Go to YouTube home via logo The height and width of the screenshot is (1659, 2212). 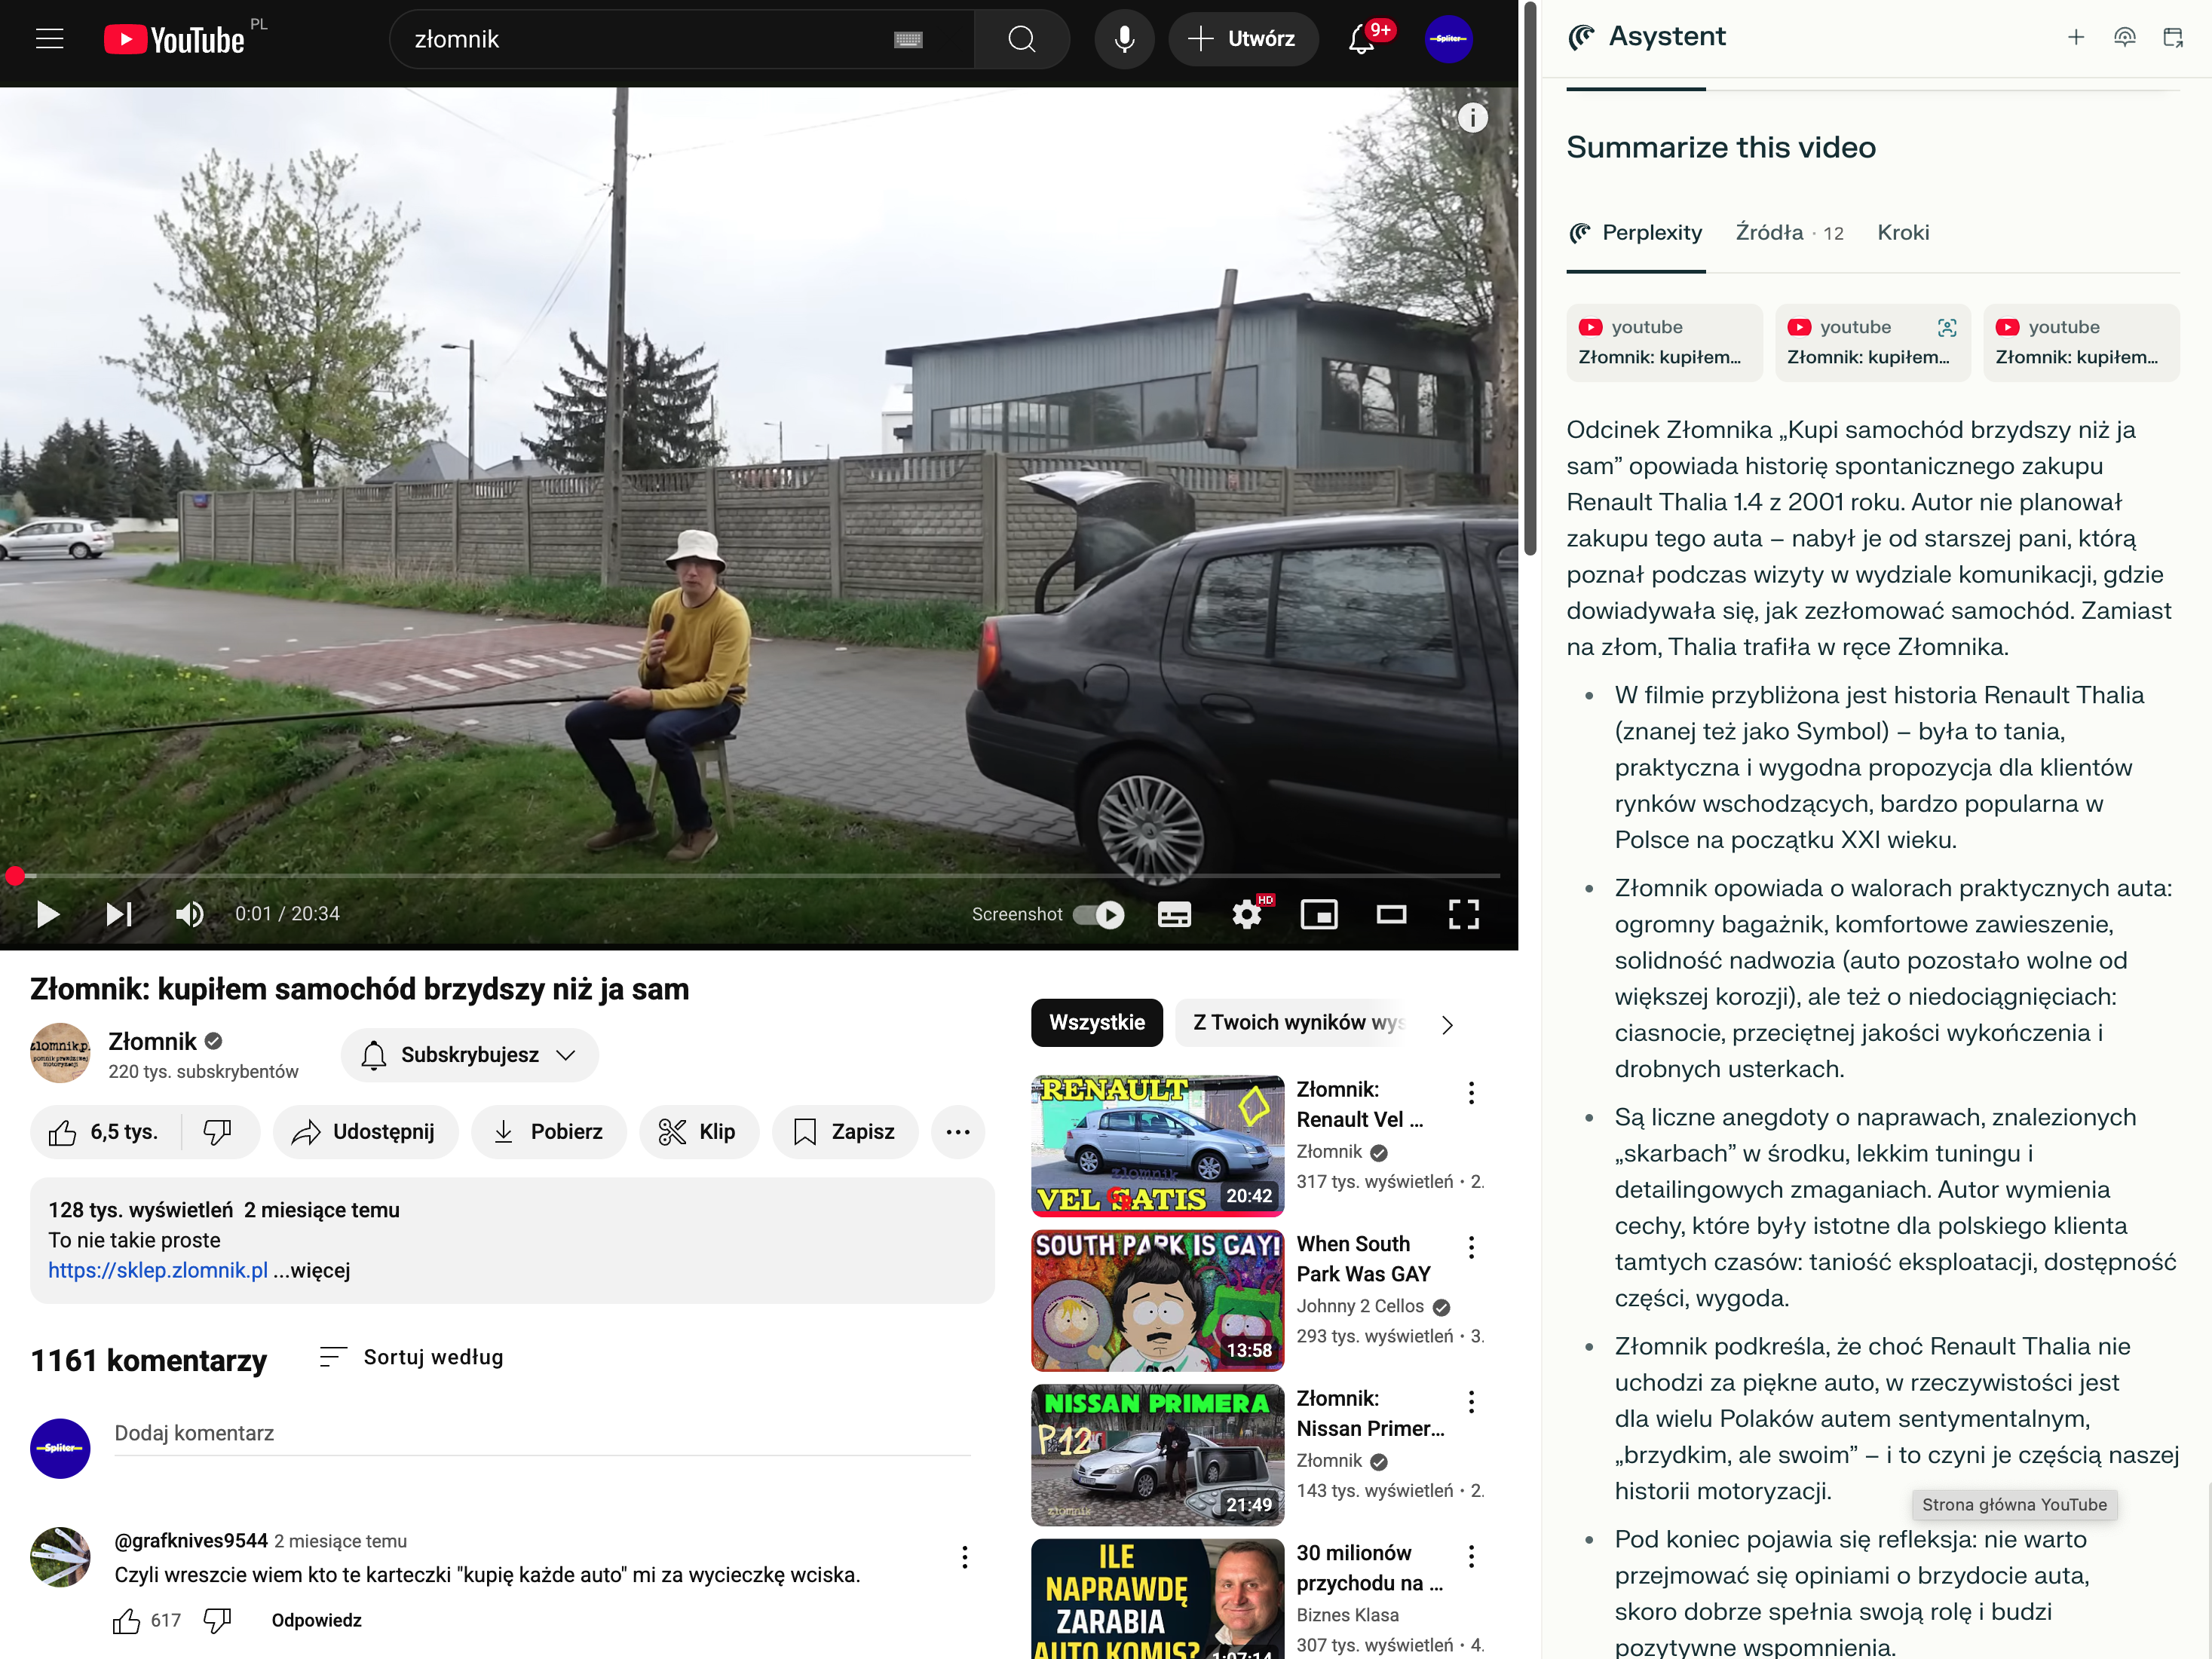[x=175, y=39]
